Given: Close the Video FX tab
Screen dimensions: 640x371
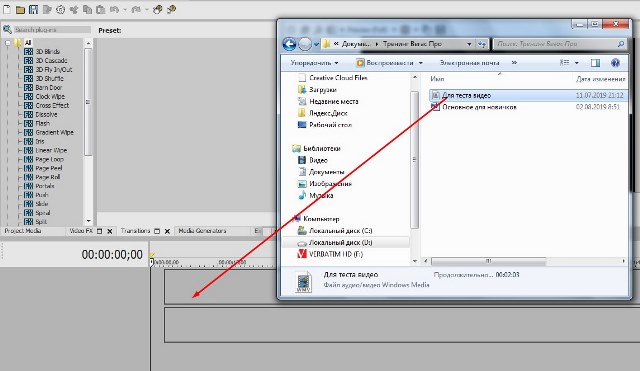Looking at the screenshot, I should coord(109,231).
